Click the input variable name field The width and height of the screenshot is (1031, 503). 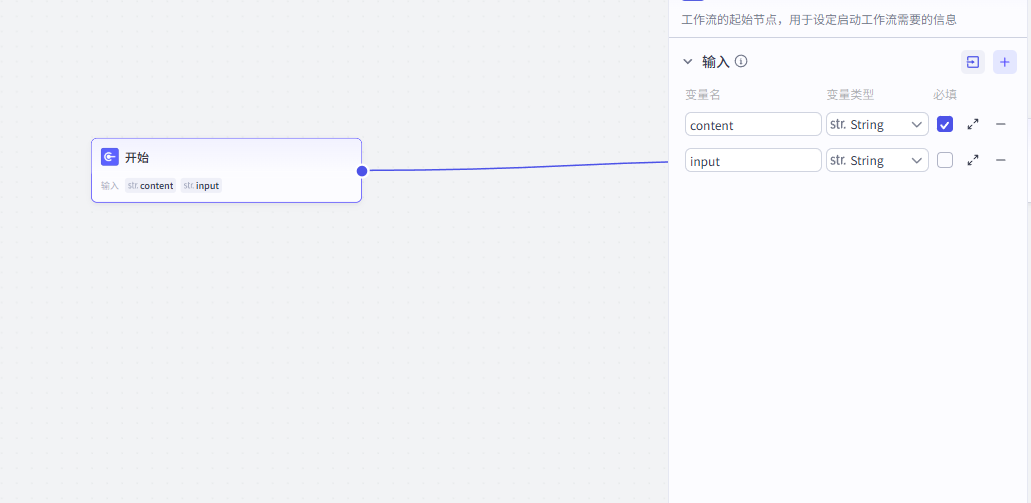(x=752, y=160)
